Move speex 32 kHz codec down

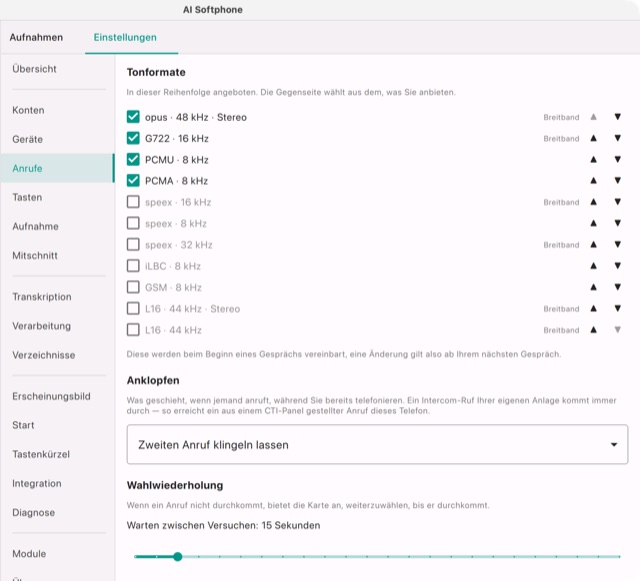click(618, 245)
